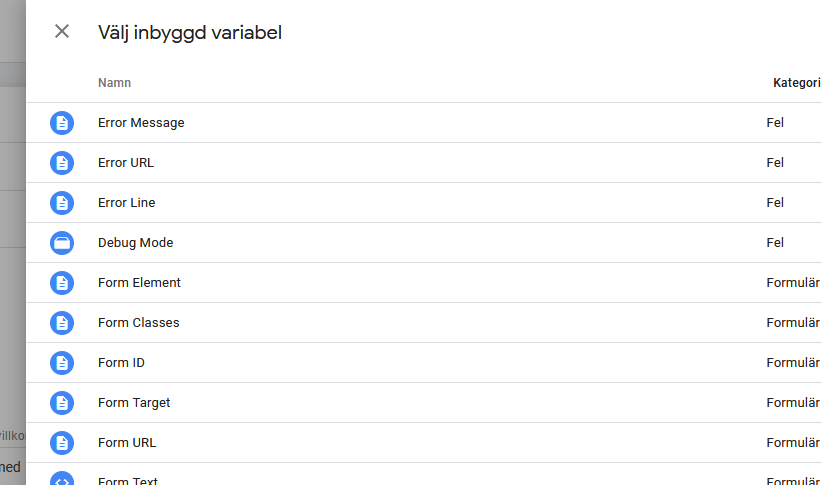Screen dimensions: 822x485
Task: Close the built-in variable panel
Action: 62,31
